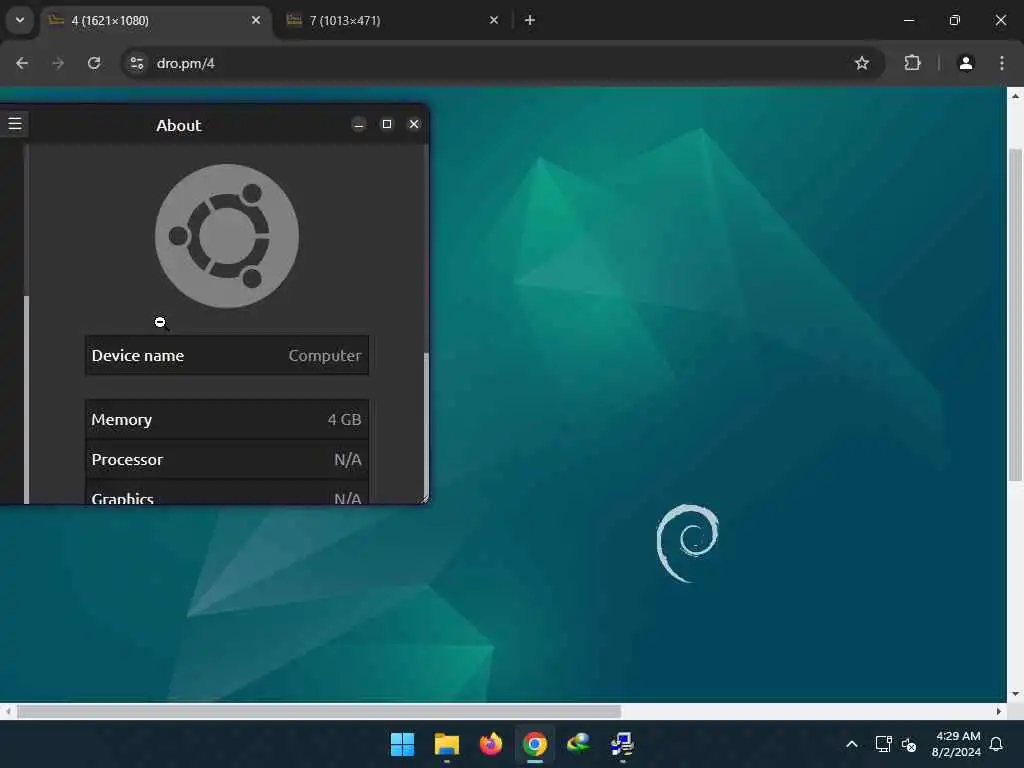Click the page horizontal scrollbar thumb
This screenshot has width=1024, height=768.
point(319,711)
